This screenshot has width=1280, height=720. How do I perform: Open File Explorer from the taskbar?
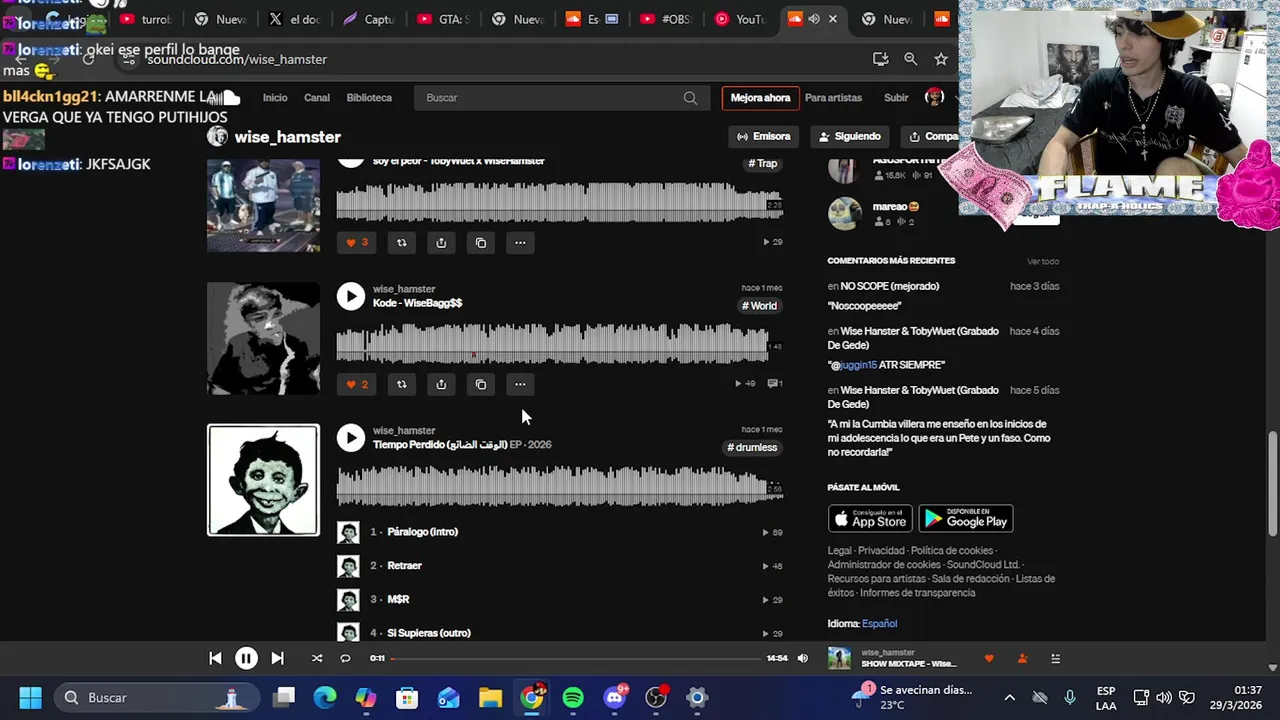(490, 697)
